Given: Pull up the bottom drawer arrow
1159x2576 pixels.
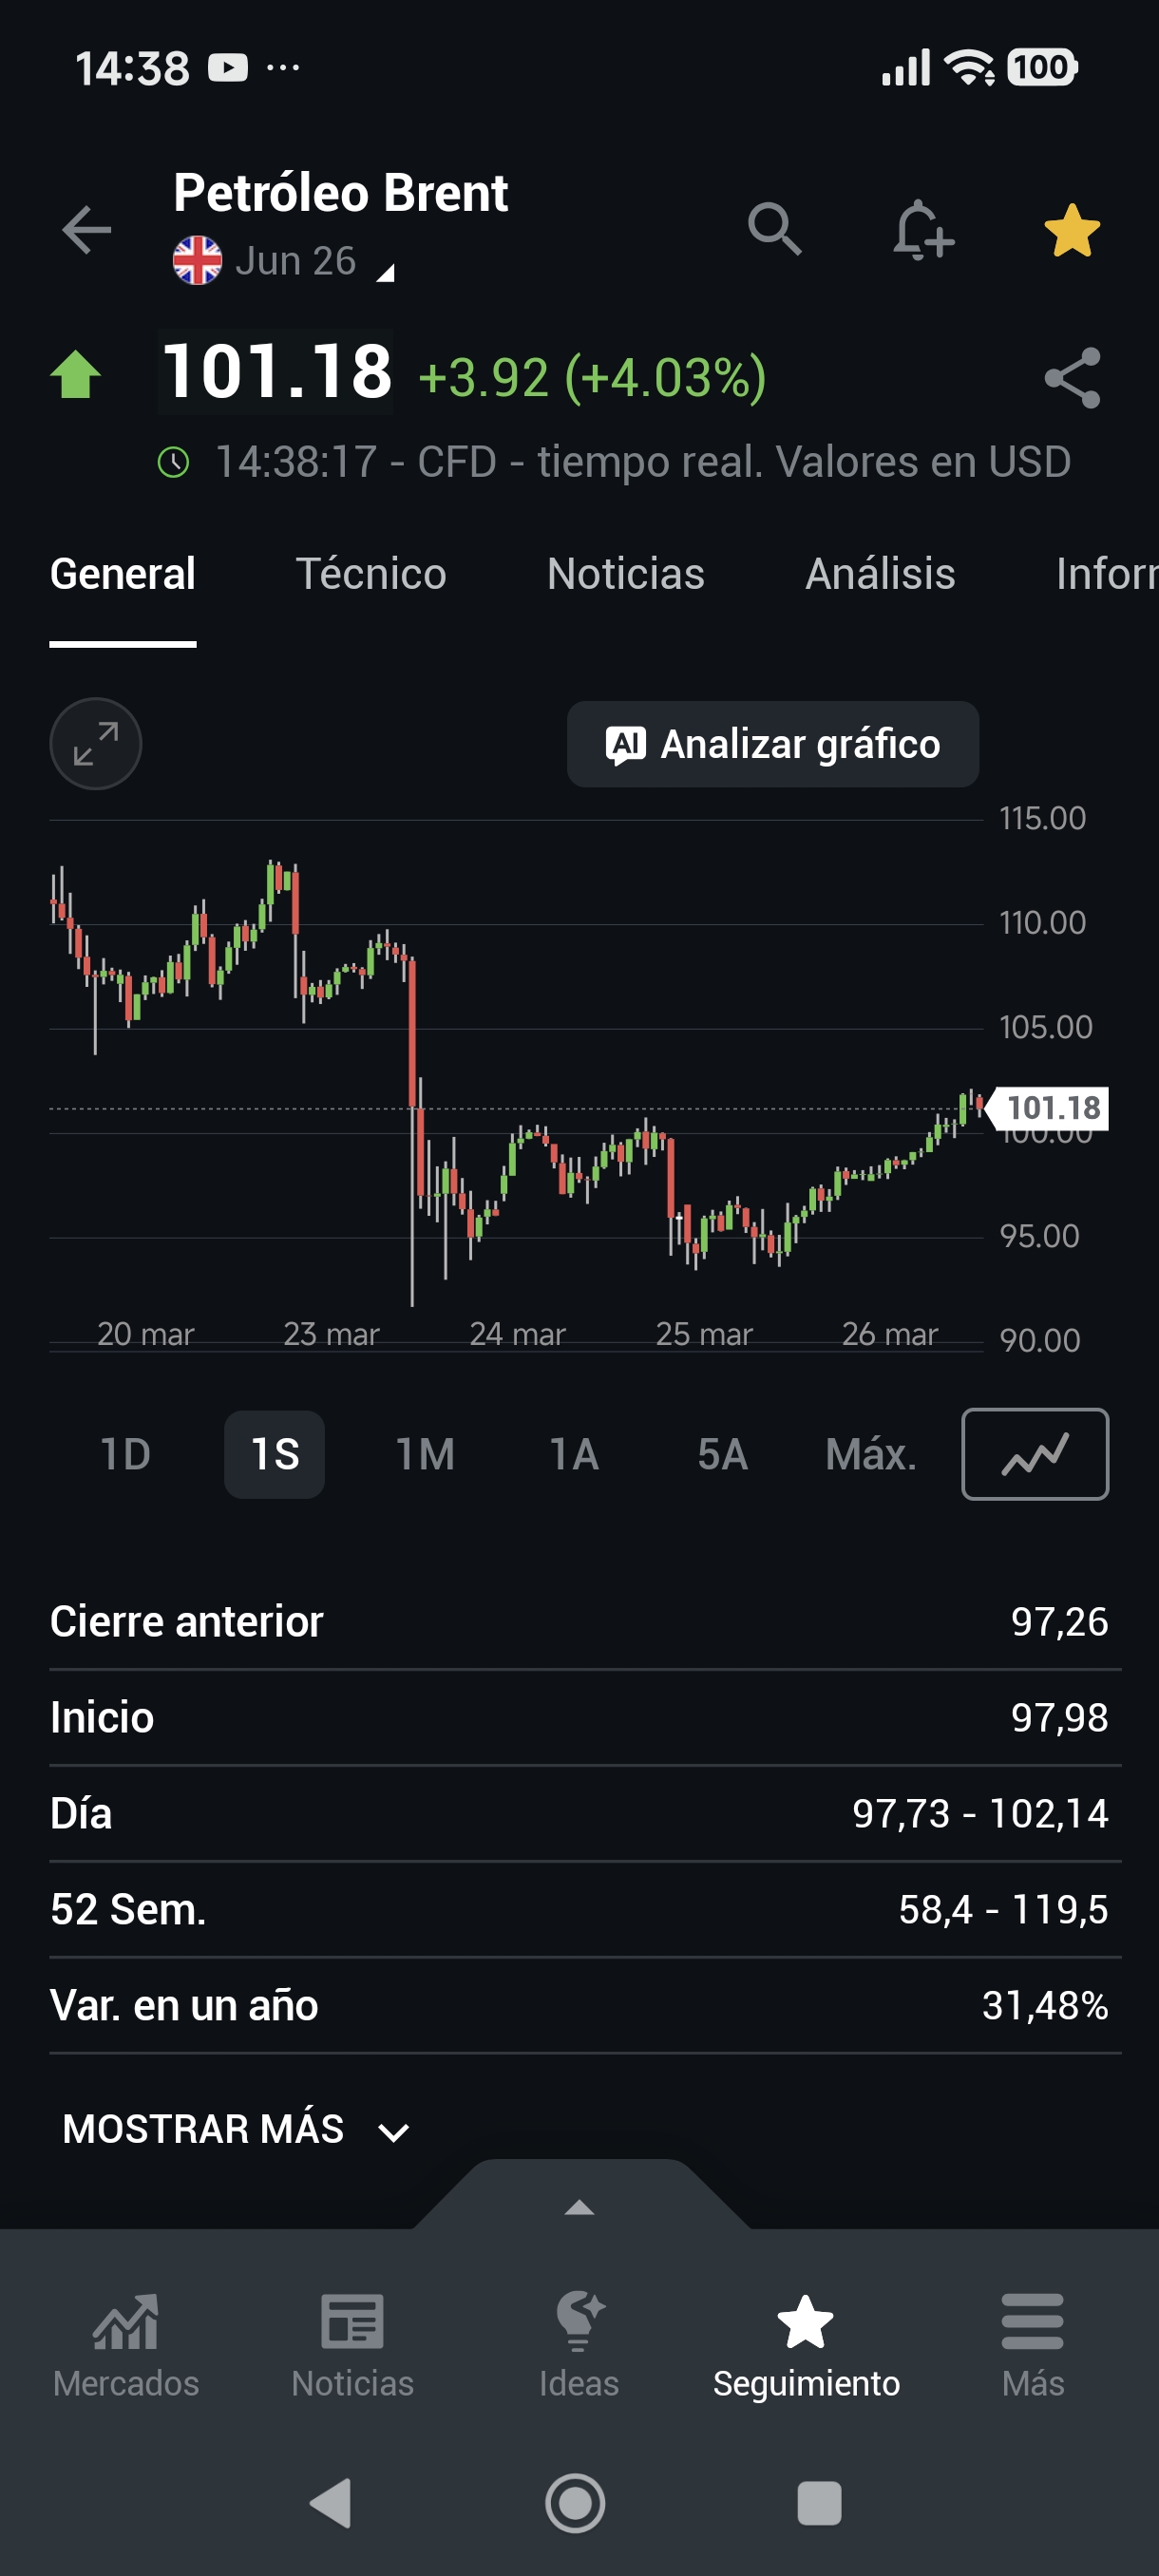Looking at the screenshot, I should click(x=580, y=2205).
